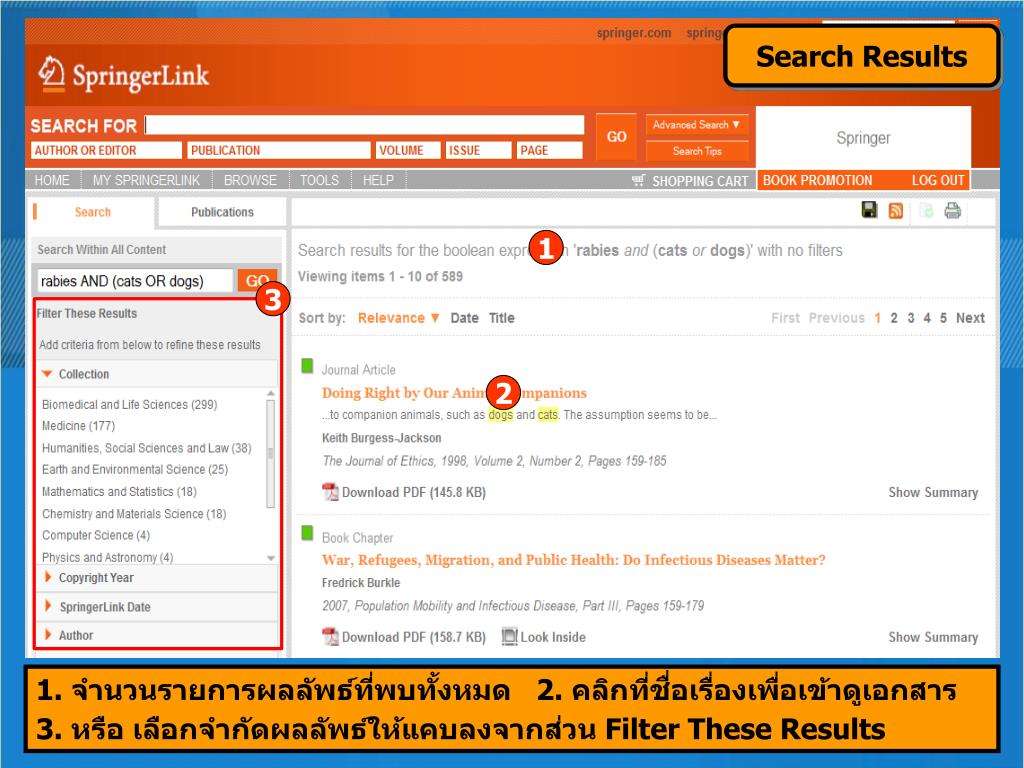Click Next results page

pyautogui.click(x=970, y=318)
